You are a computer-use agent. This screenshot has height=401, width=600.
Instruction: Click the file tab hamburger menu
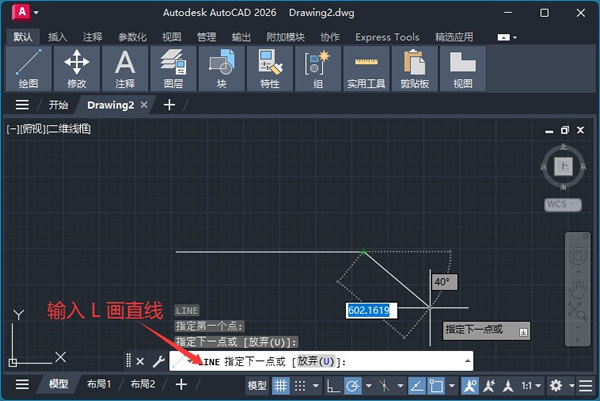22,105
